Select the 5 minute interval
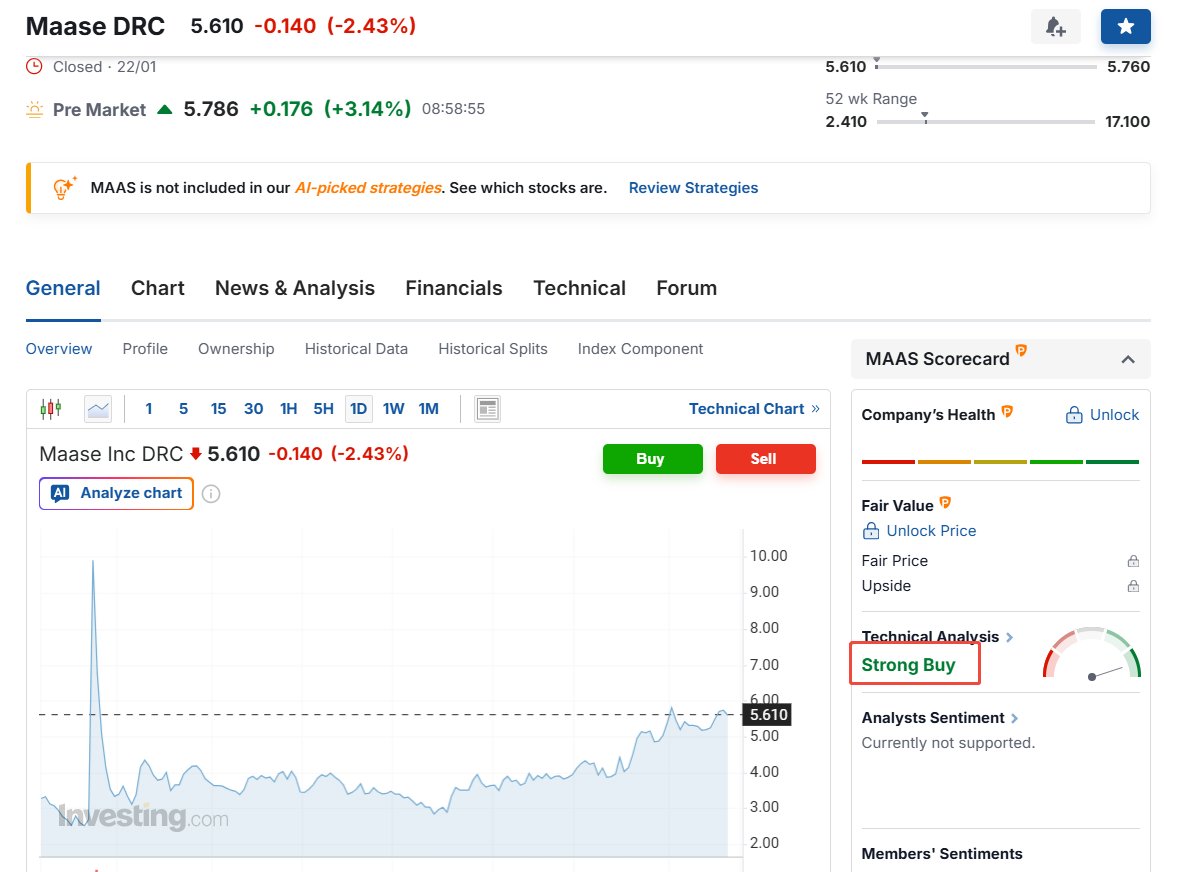 tap(183, 409)
